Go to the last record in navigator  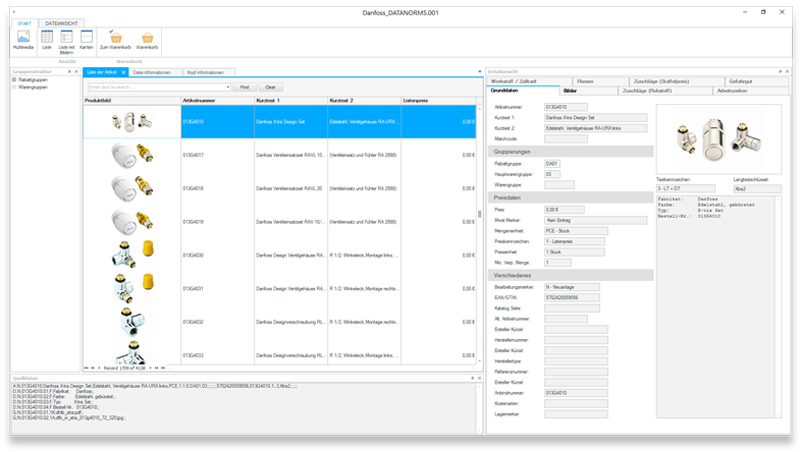click(163, 368)
